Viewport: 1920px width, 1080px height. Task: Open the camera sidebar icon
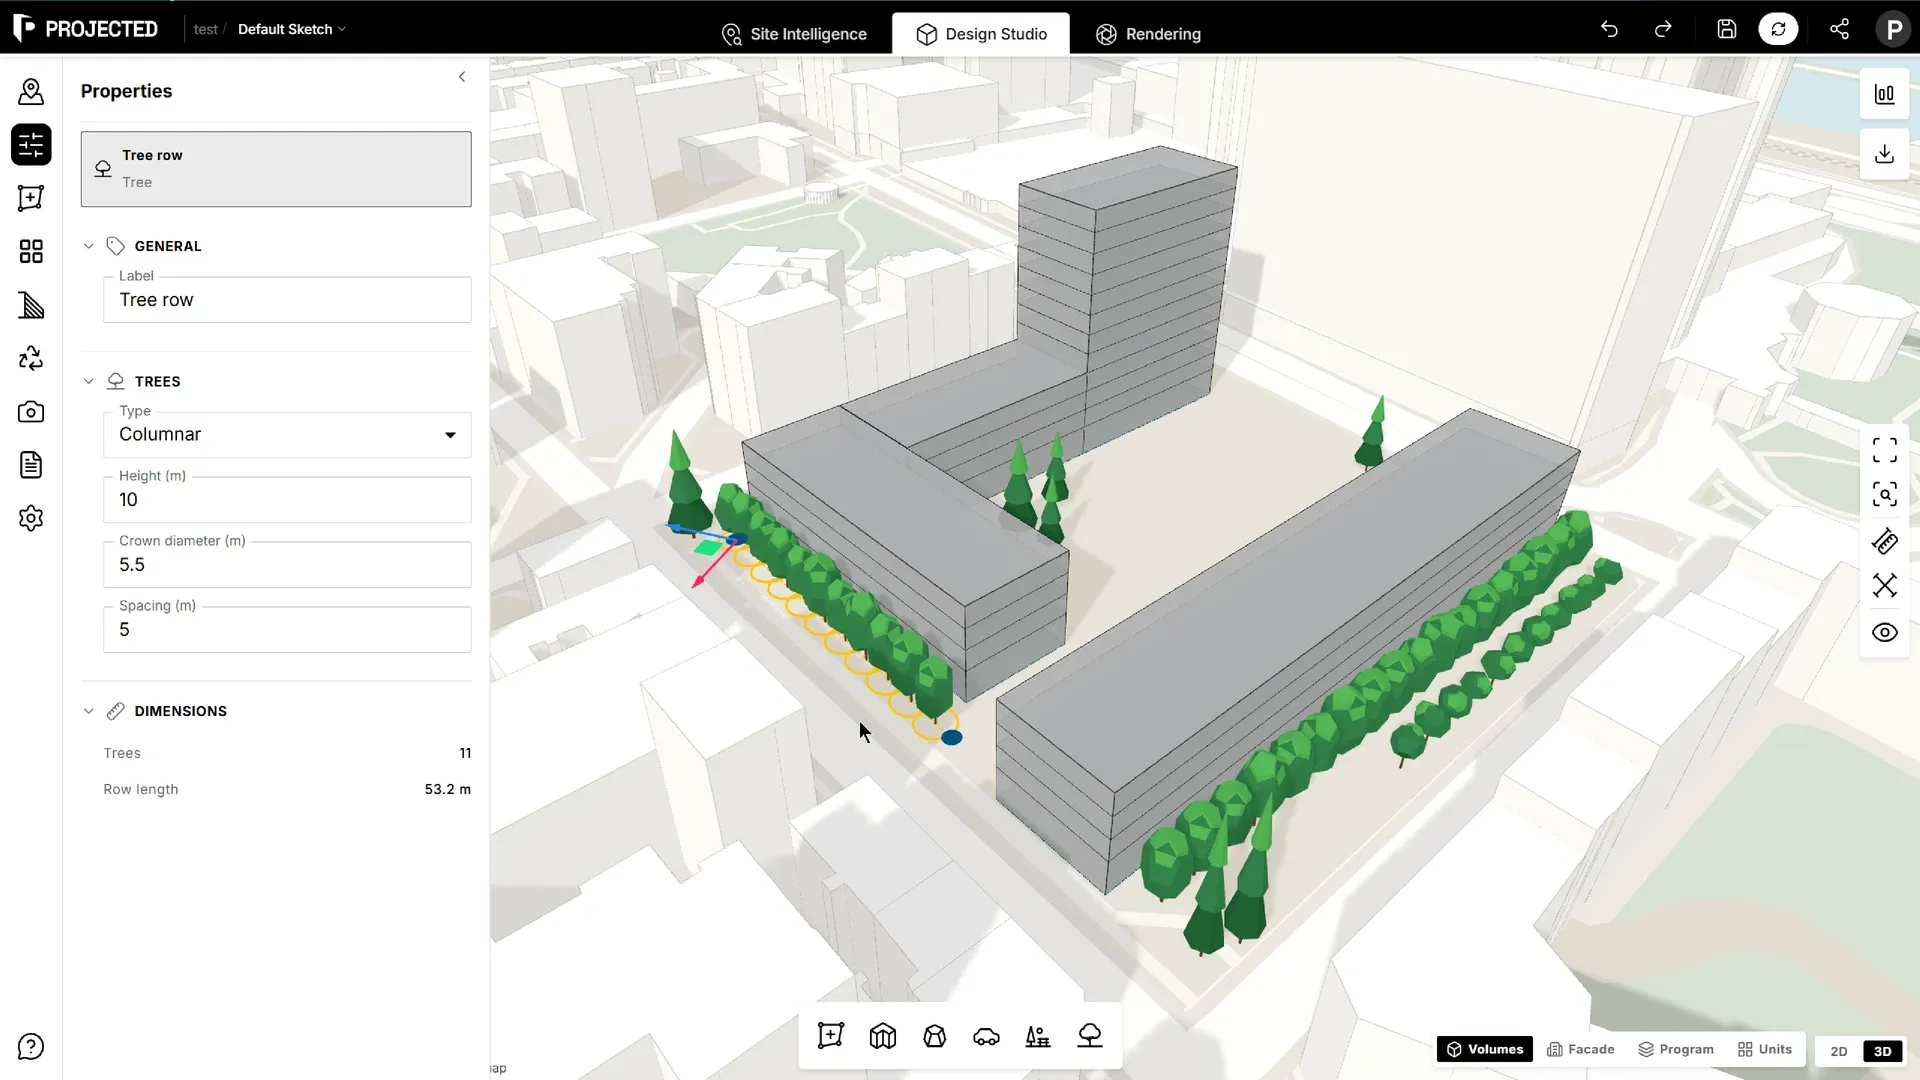coord(31,411)
